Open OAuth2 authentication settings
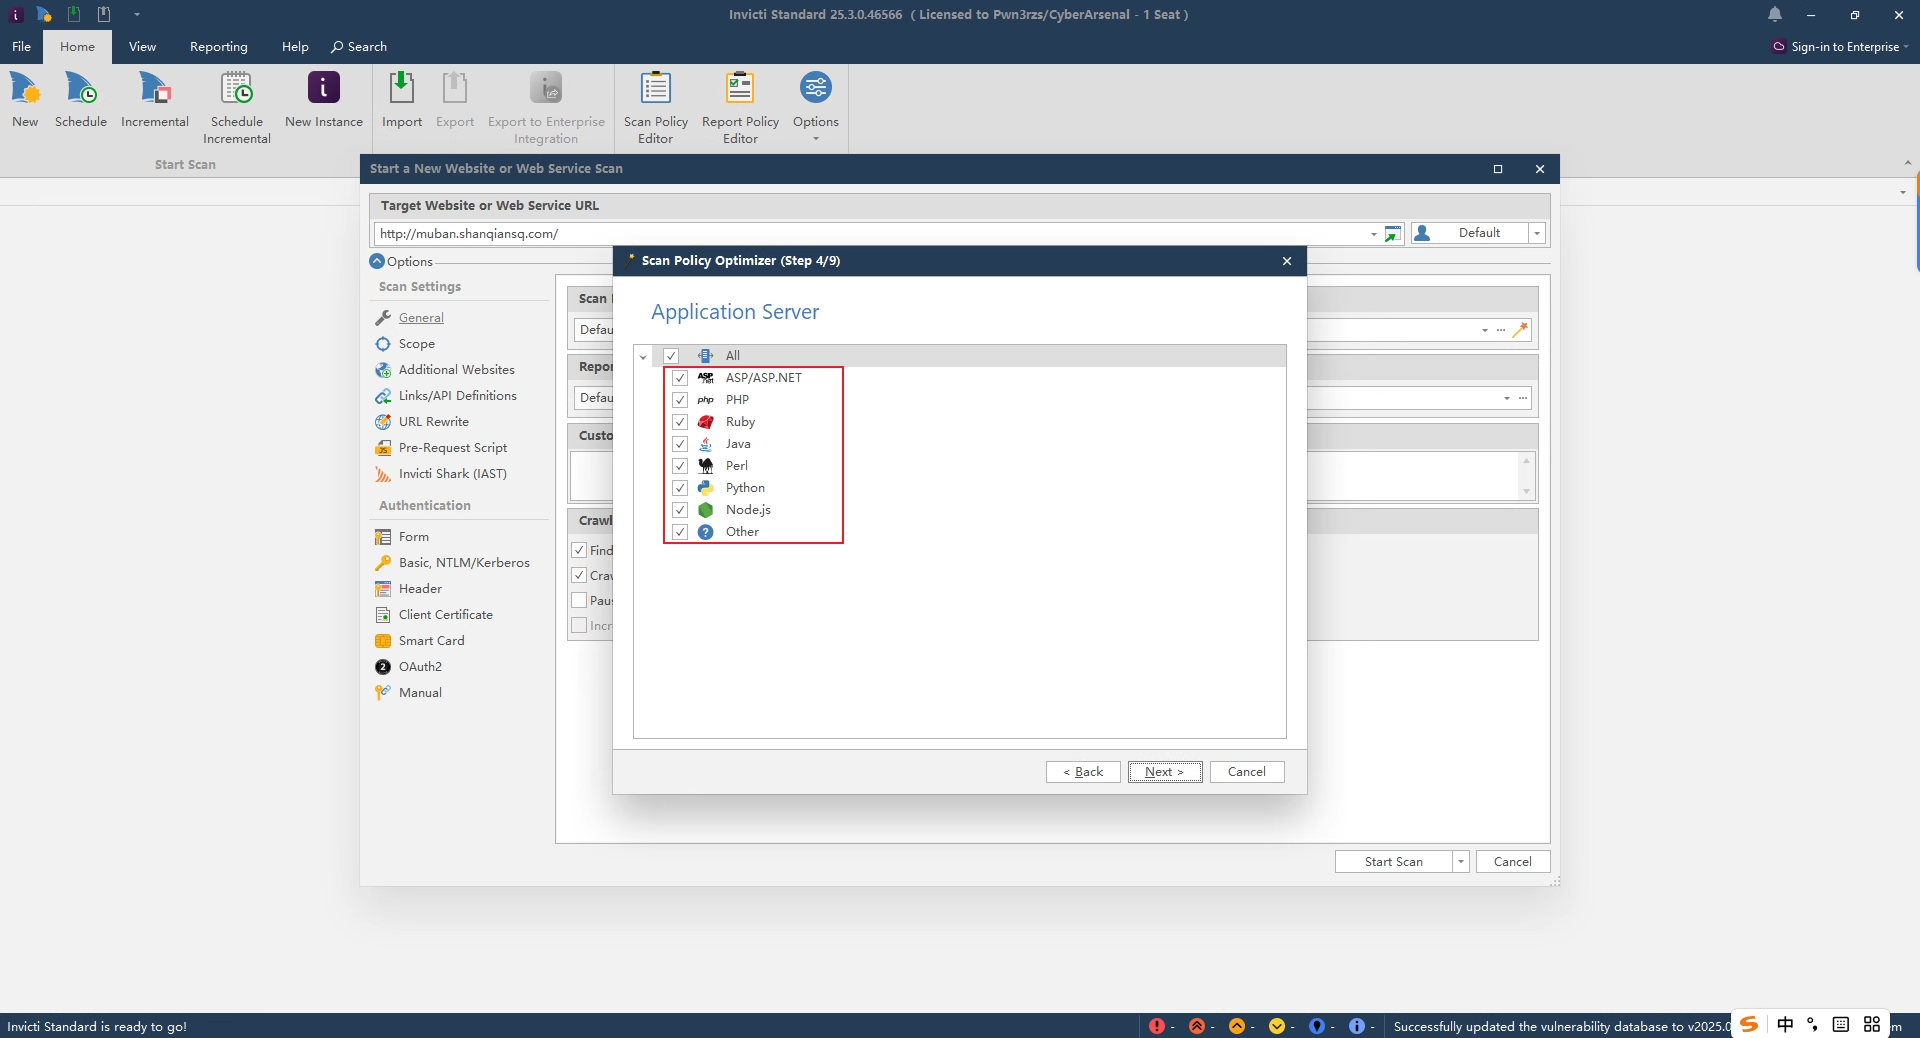This screenshot has width=1920, height=1038. point(420,667)
